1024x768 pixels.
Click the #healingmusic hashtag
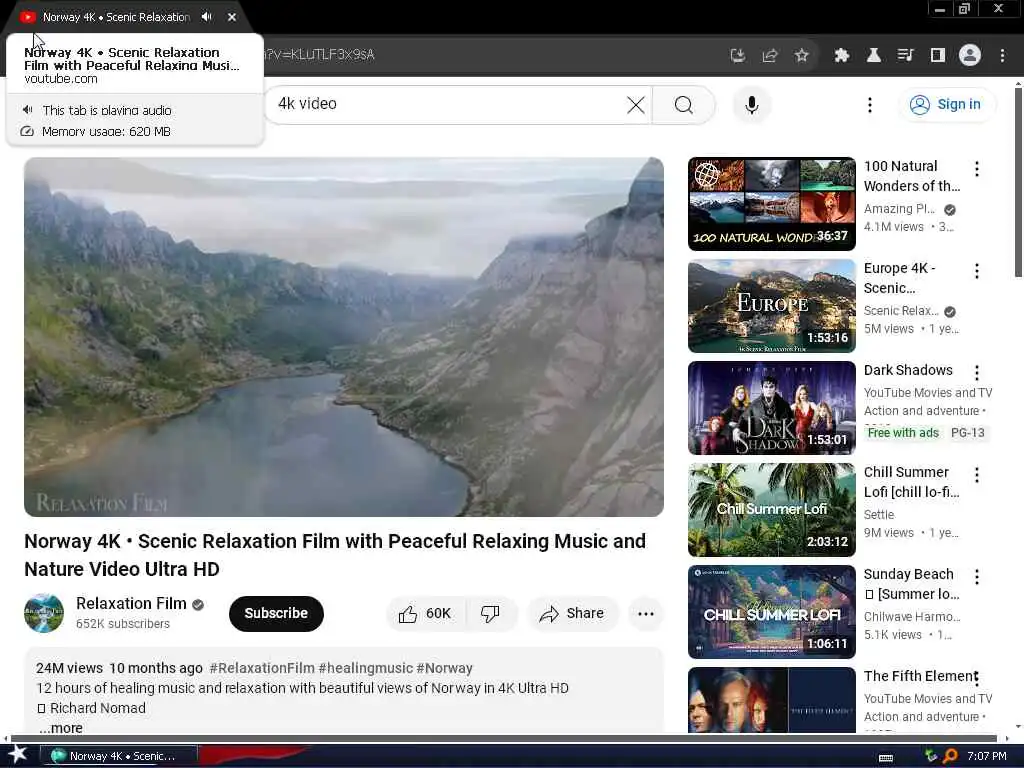point(365,668)
